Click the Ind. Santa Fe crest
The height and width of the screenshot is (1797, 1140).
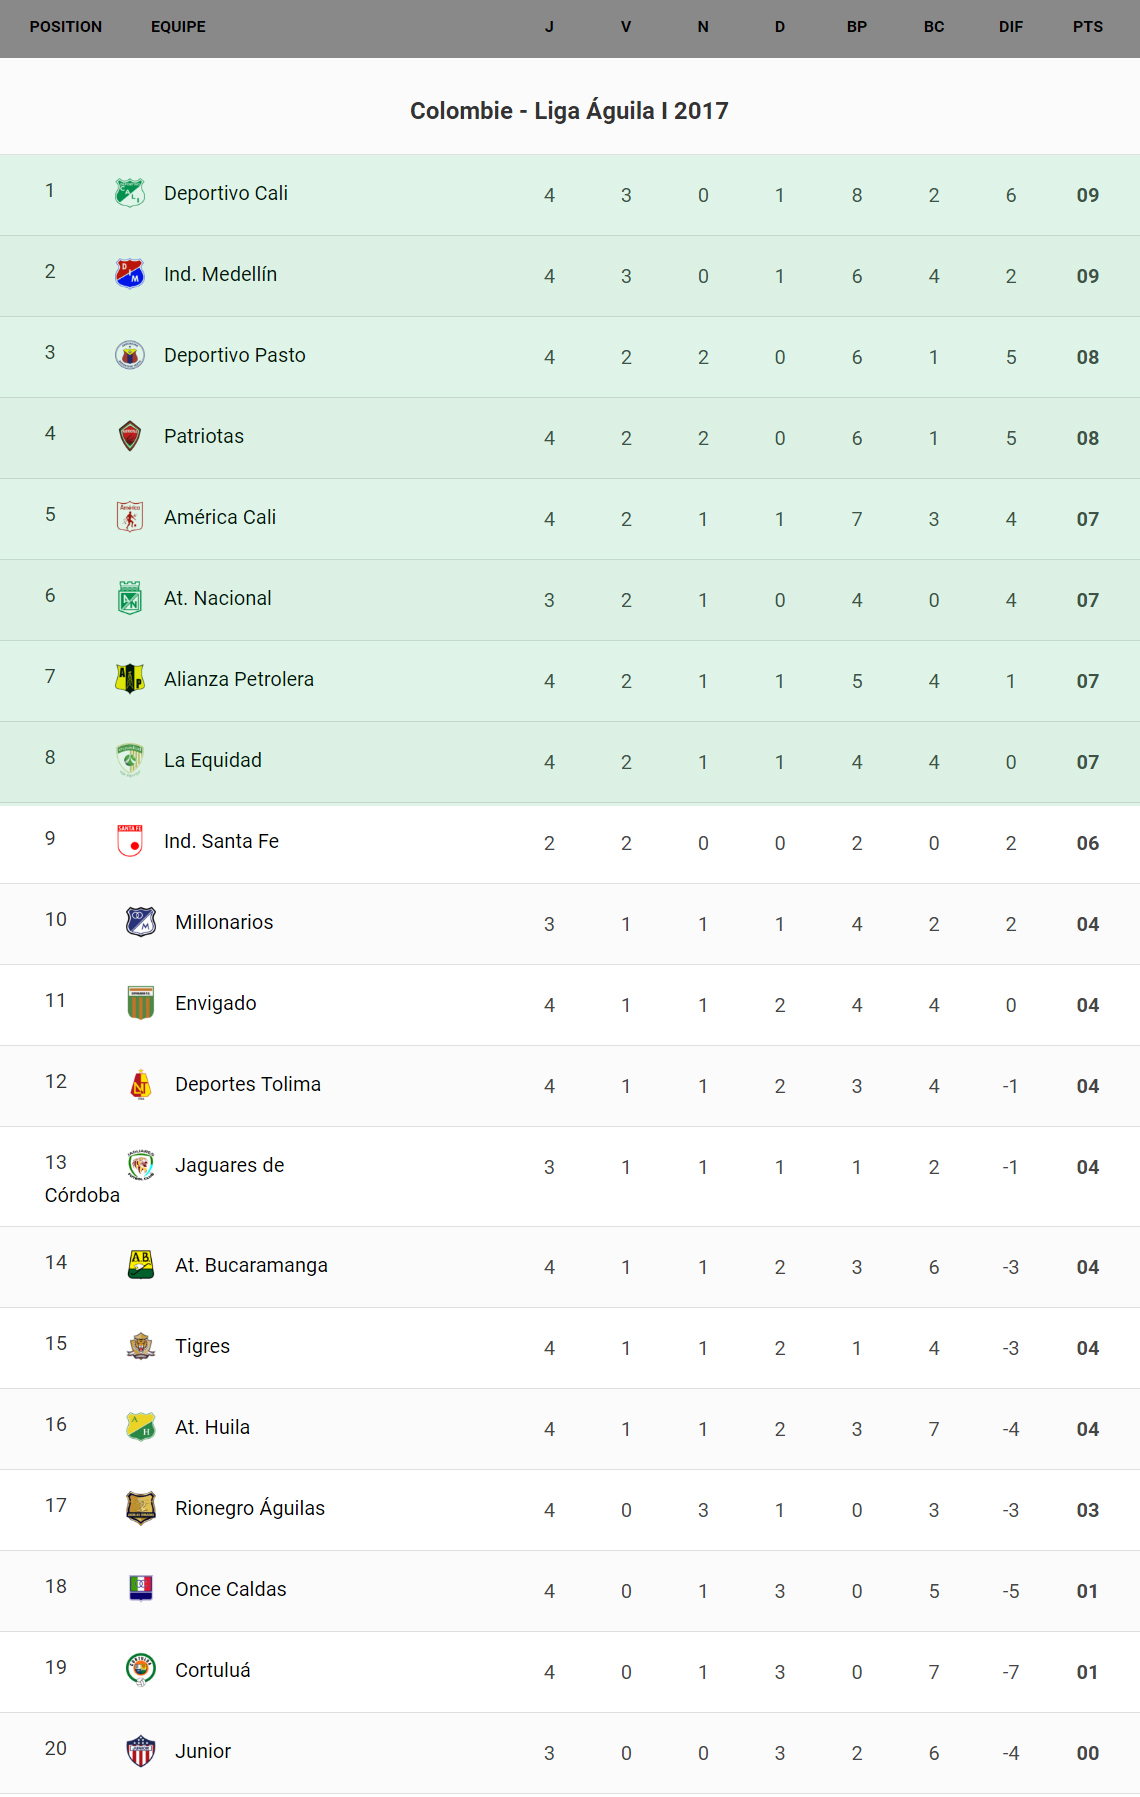pos(130,840)
